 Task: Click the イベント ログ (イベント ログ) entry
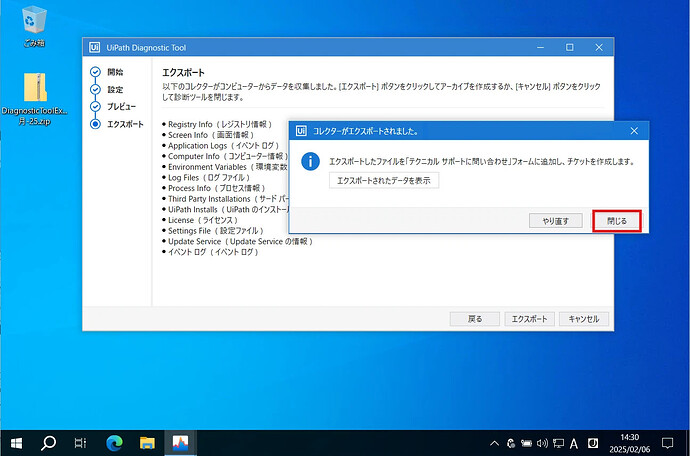(210, 252)
